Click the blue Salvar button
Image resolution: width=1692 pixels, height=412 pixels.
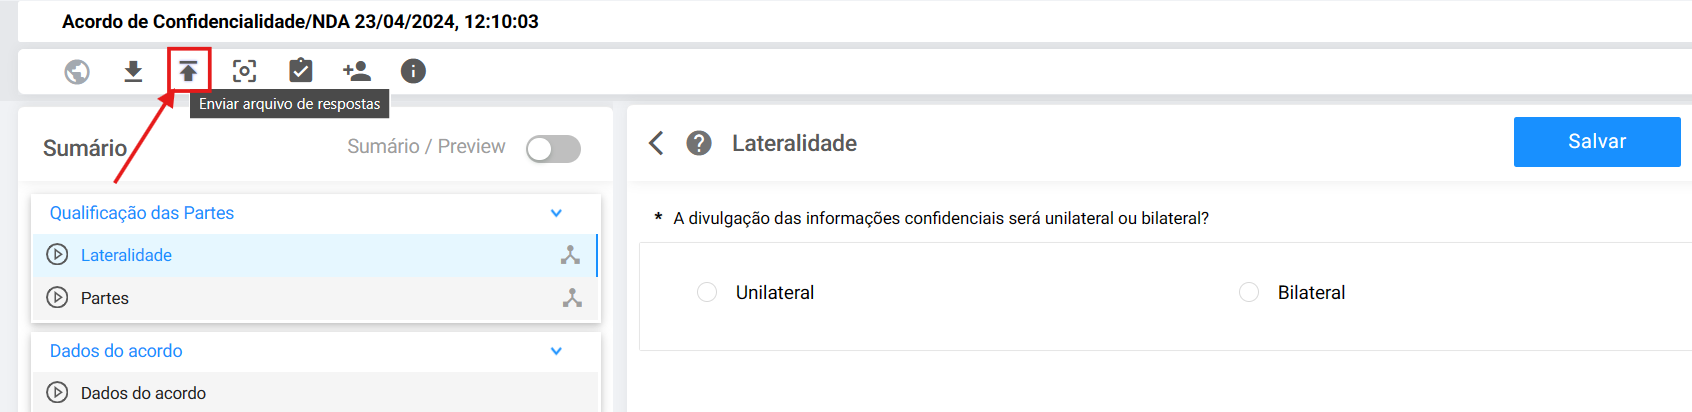coord(1597,142)
